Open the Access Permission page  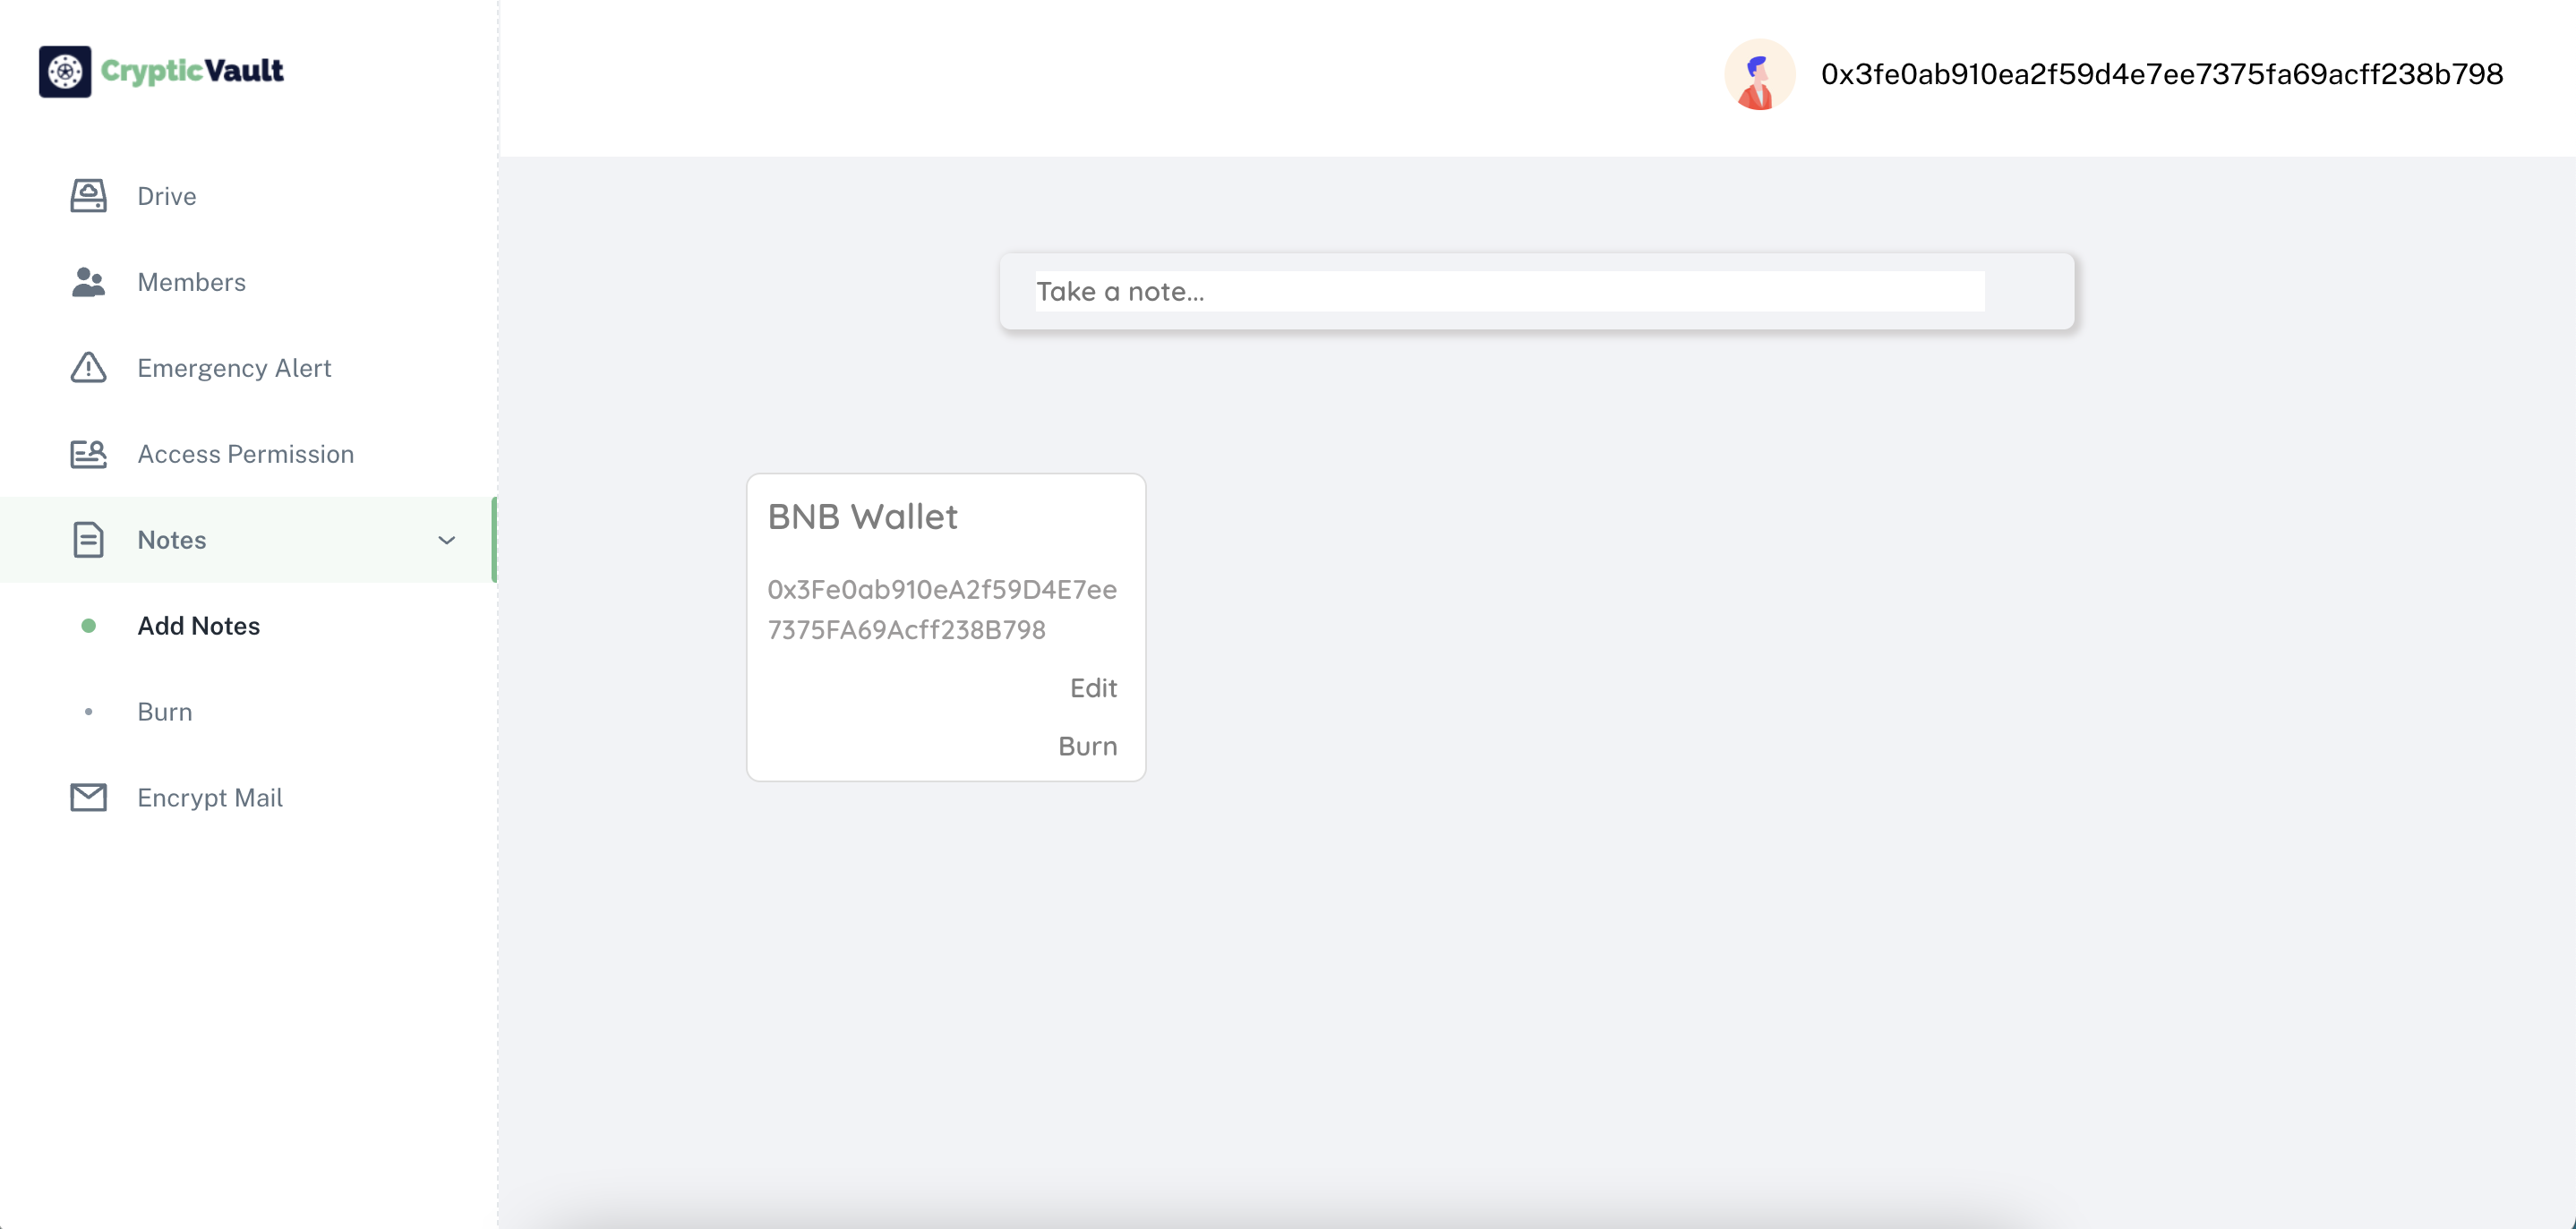click(x=248, y=454)
